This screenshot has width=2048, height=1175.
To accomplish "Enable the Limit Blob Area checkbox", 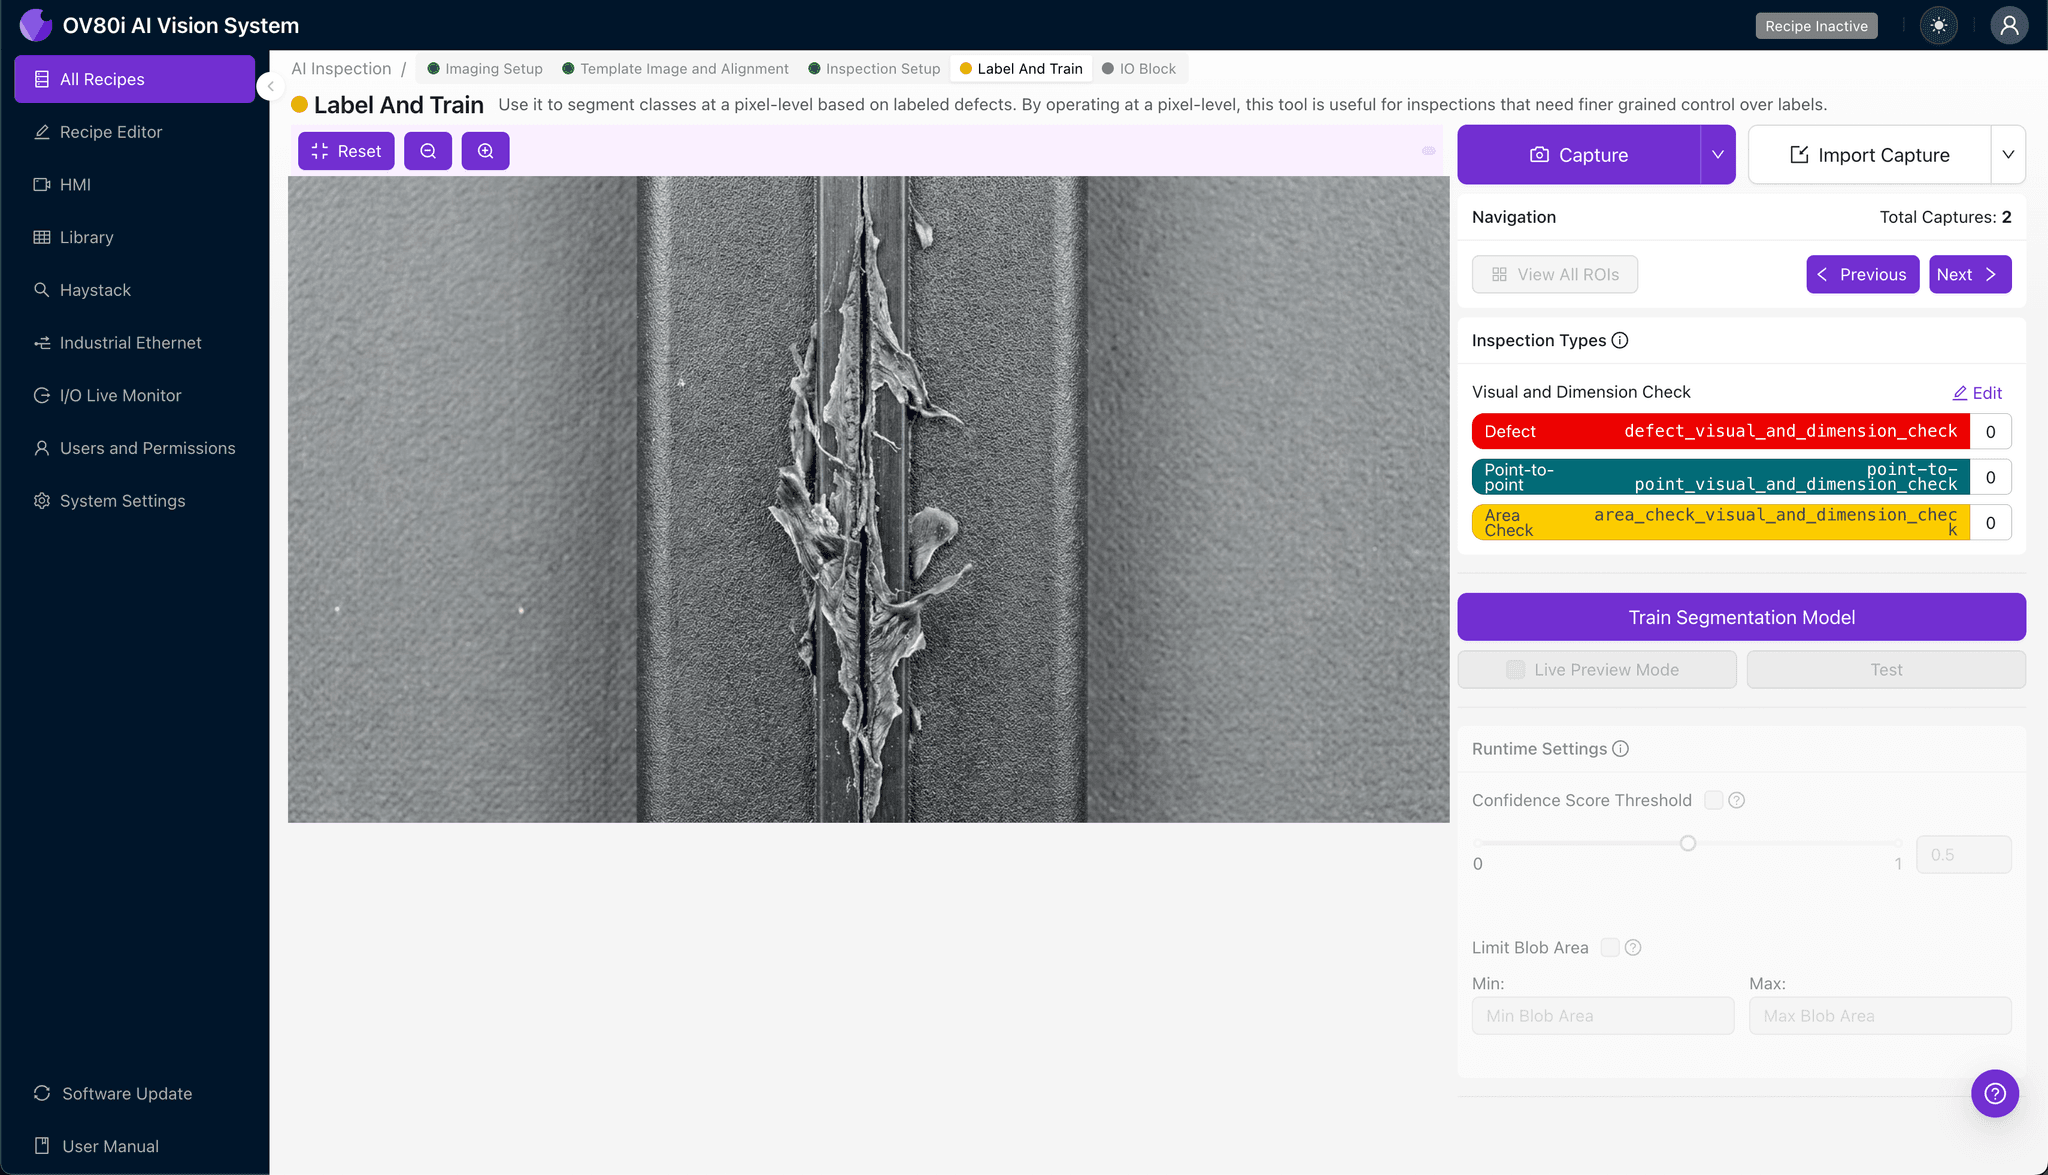I will (1610, 947).
